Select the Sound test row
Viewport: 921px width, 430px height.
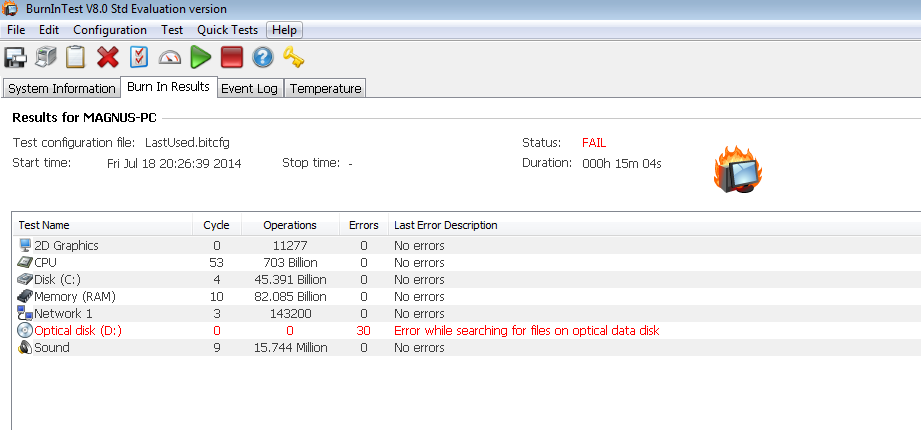(467, 348)
